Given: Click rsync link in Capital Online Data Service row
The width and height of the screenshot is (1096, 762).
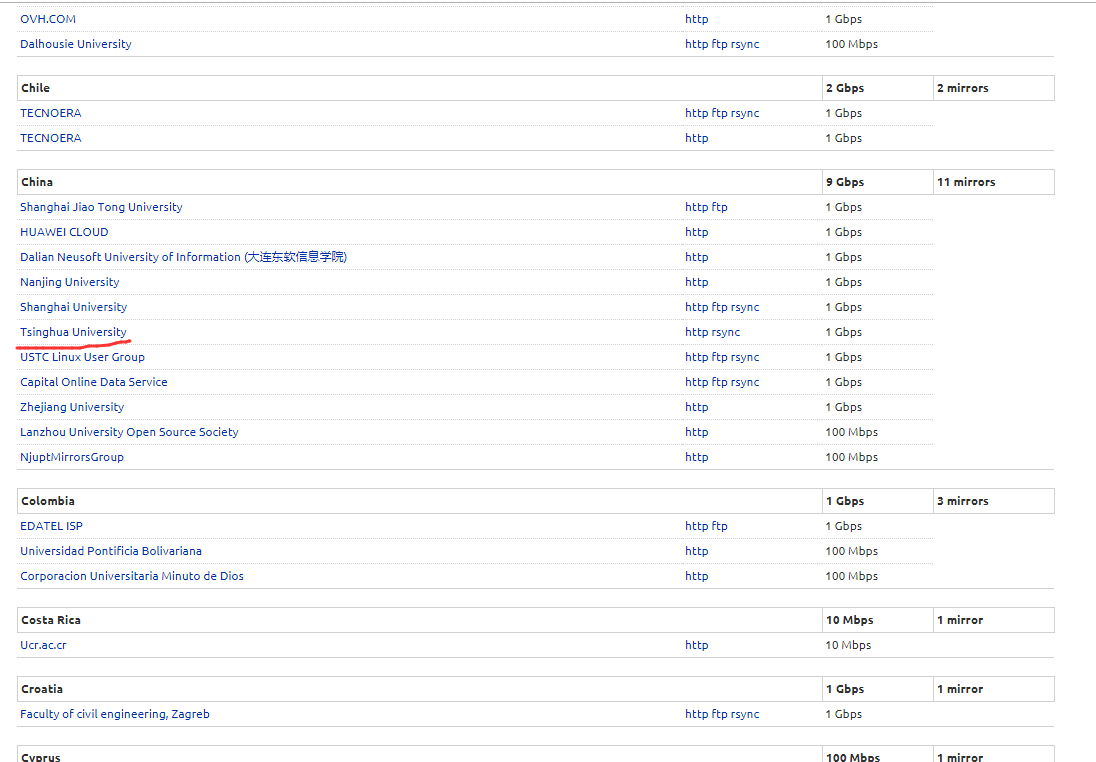Looking at the screenshot, I should 745,382.
